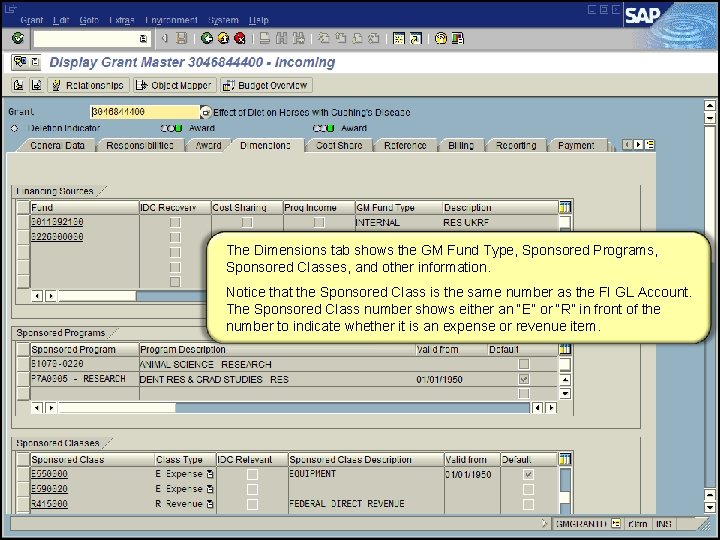Click the Find binoculars icon
The height and width of the screenshot is (540, 720).
pos(281,38)
